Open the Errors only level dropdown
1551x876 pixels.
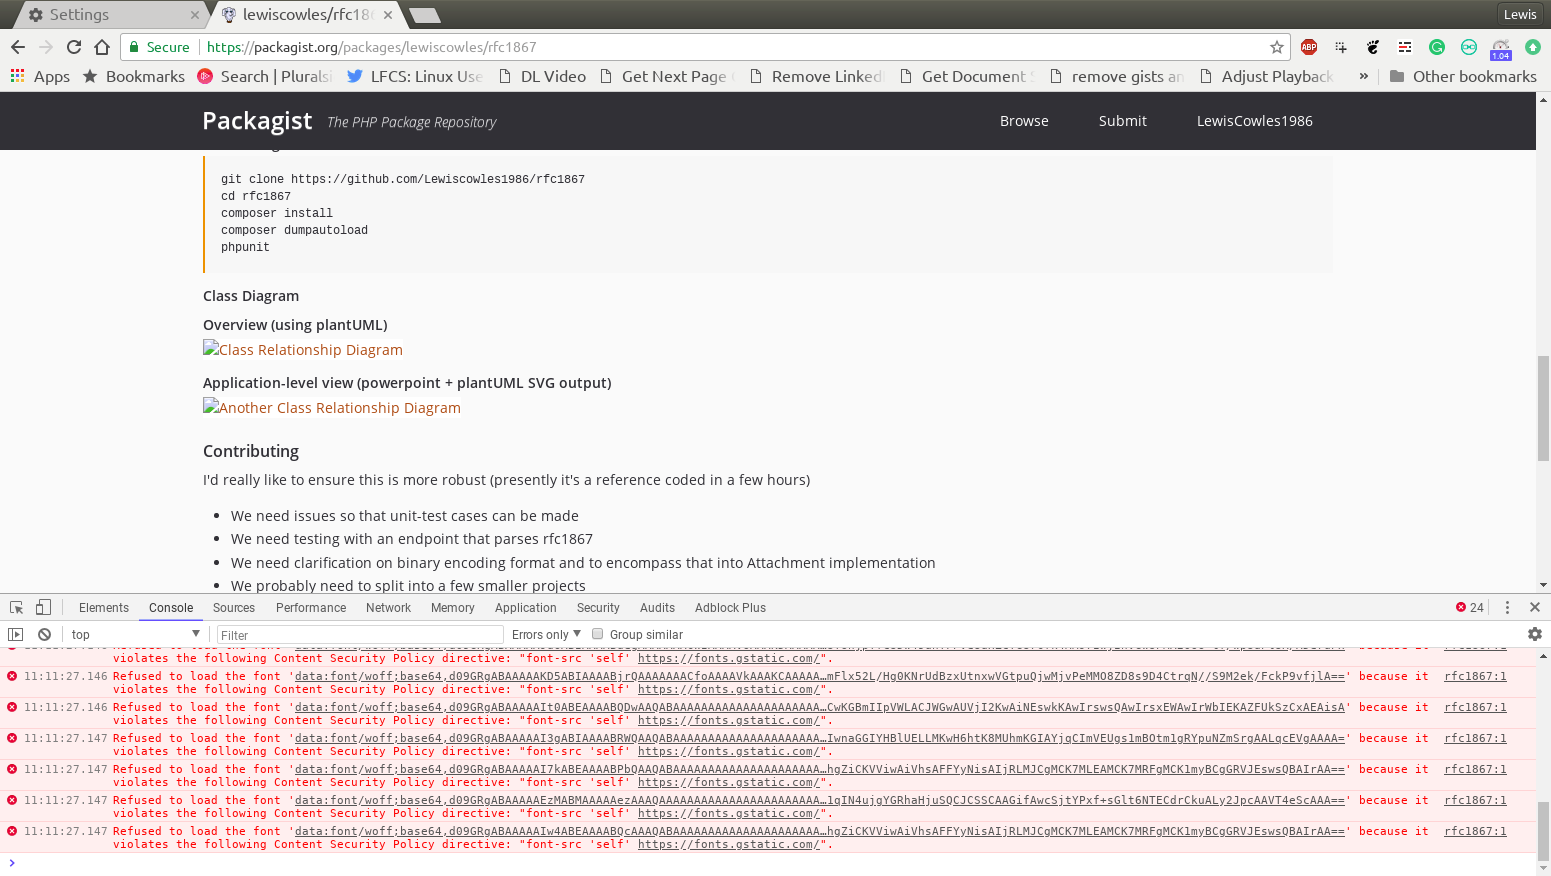click(x=546, y=634)
